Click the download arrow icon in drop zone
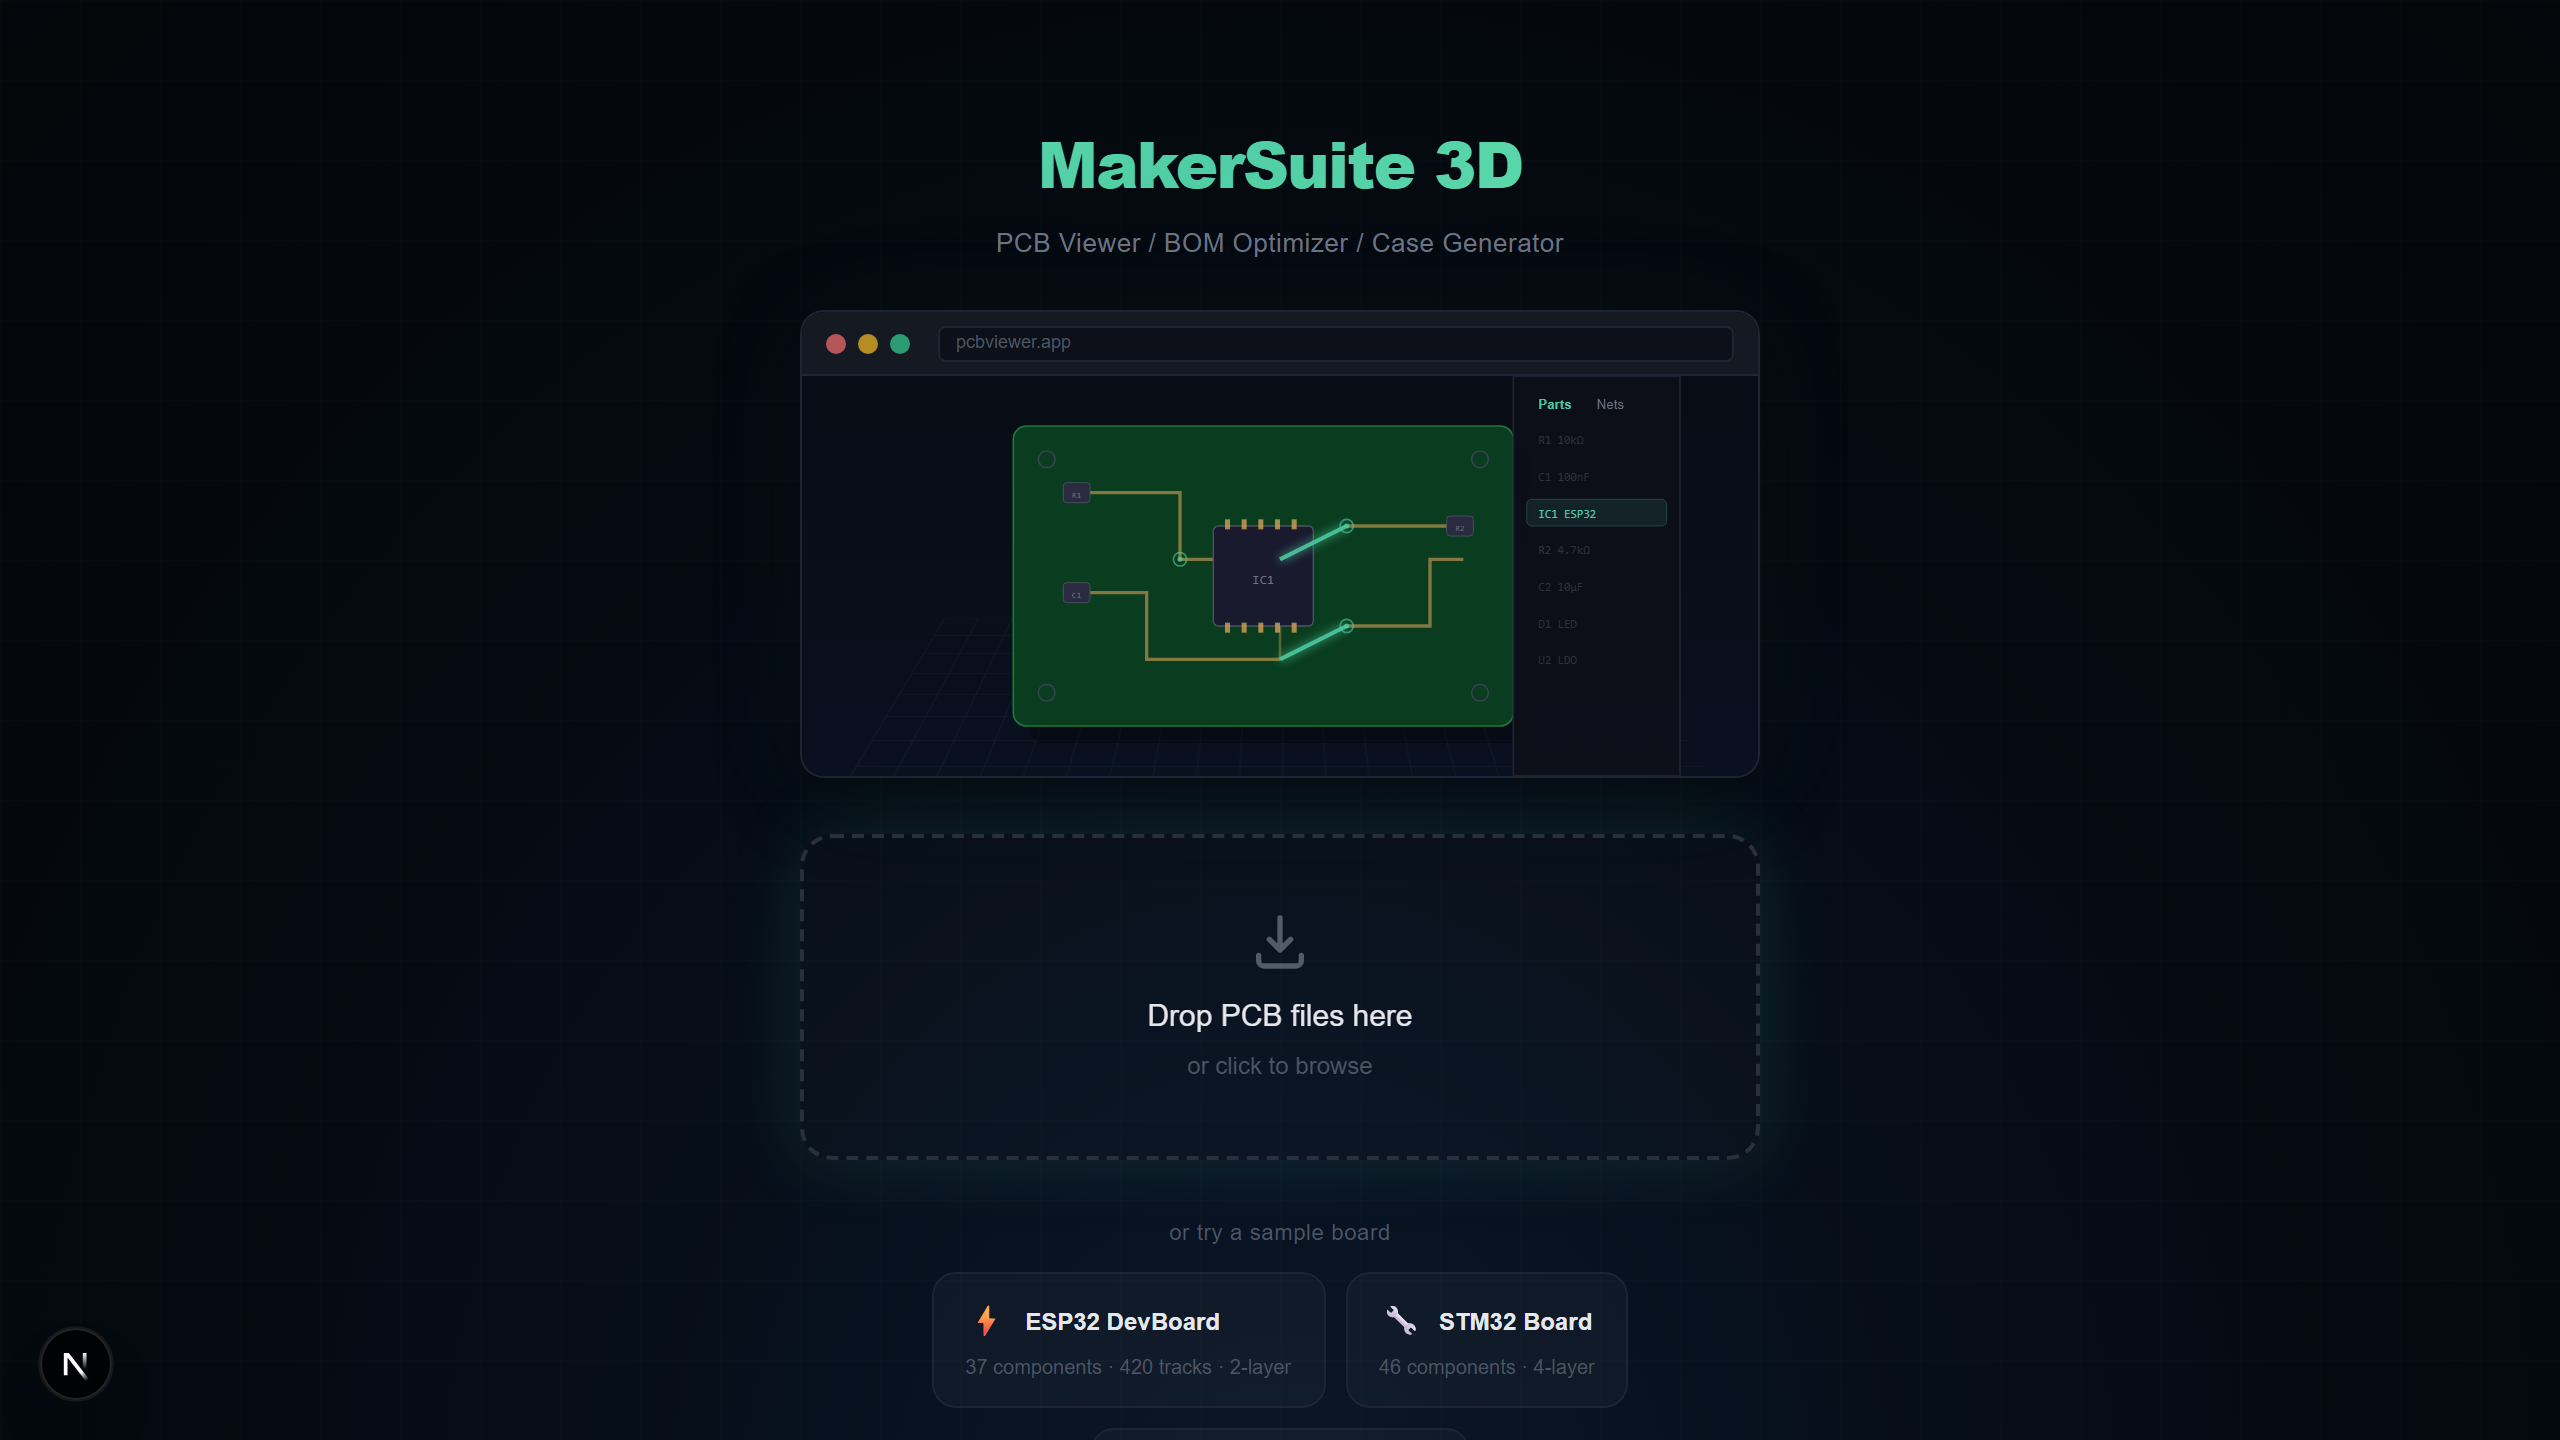Viewport: 2560px width, 1440px height. click(1279, 942)
